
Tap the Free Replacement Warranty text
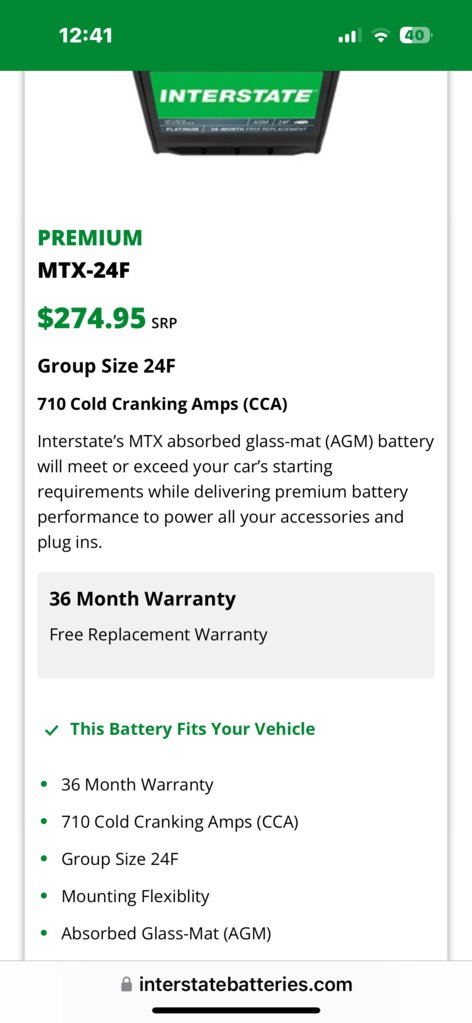pyautogui.click(x=159, y=634)
